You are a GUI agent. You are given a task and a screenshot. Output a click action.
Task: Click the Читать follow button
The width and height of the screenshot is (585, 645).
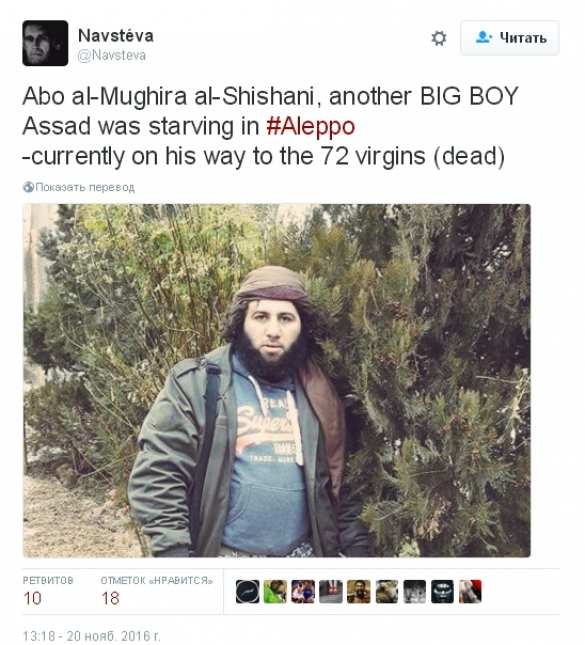point(510,38)
